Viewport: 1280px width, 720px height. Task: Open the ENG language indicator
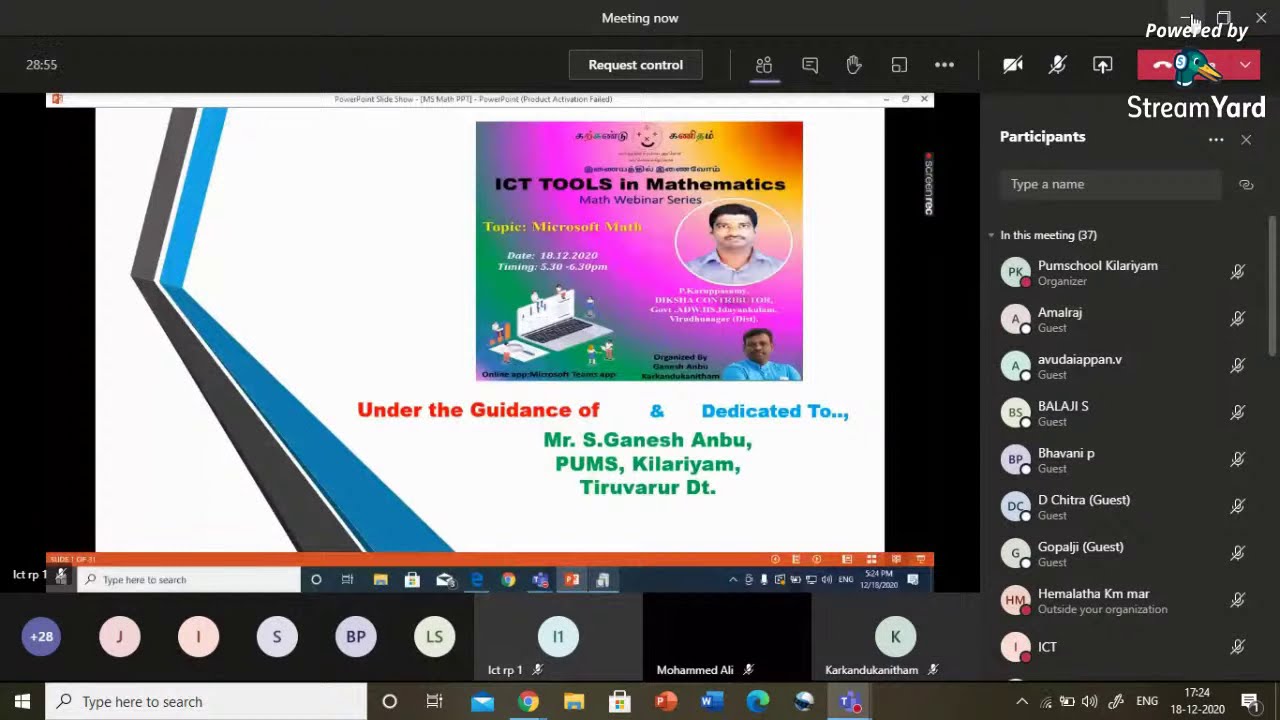pyautogui.click(x=1147, y=701)
